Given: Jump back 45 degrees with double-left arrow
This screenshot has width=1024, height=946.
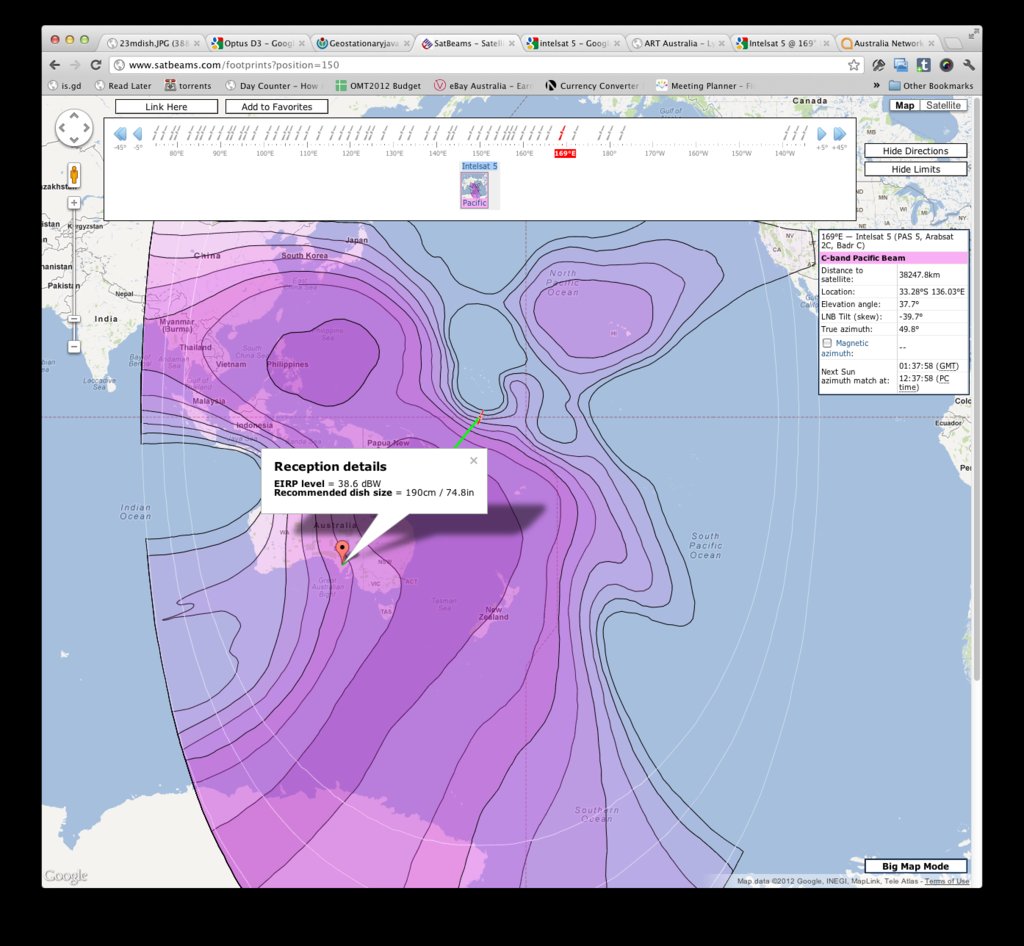Looking at the screenshot, I should (x=120, y=134).
